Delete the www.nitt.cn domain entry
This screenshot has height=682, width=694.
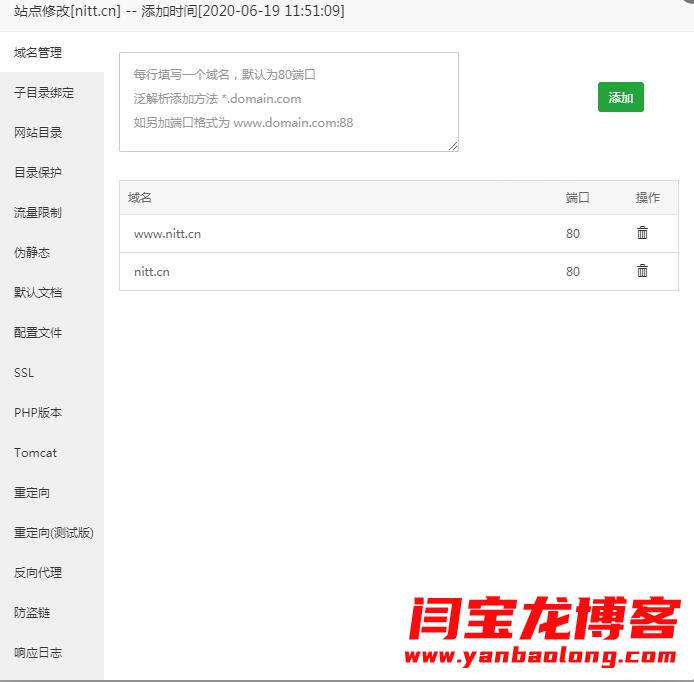[x=642, y=233]
